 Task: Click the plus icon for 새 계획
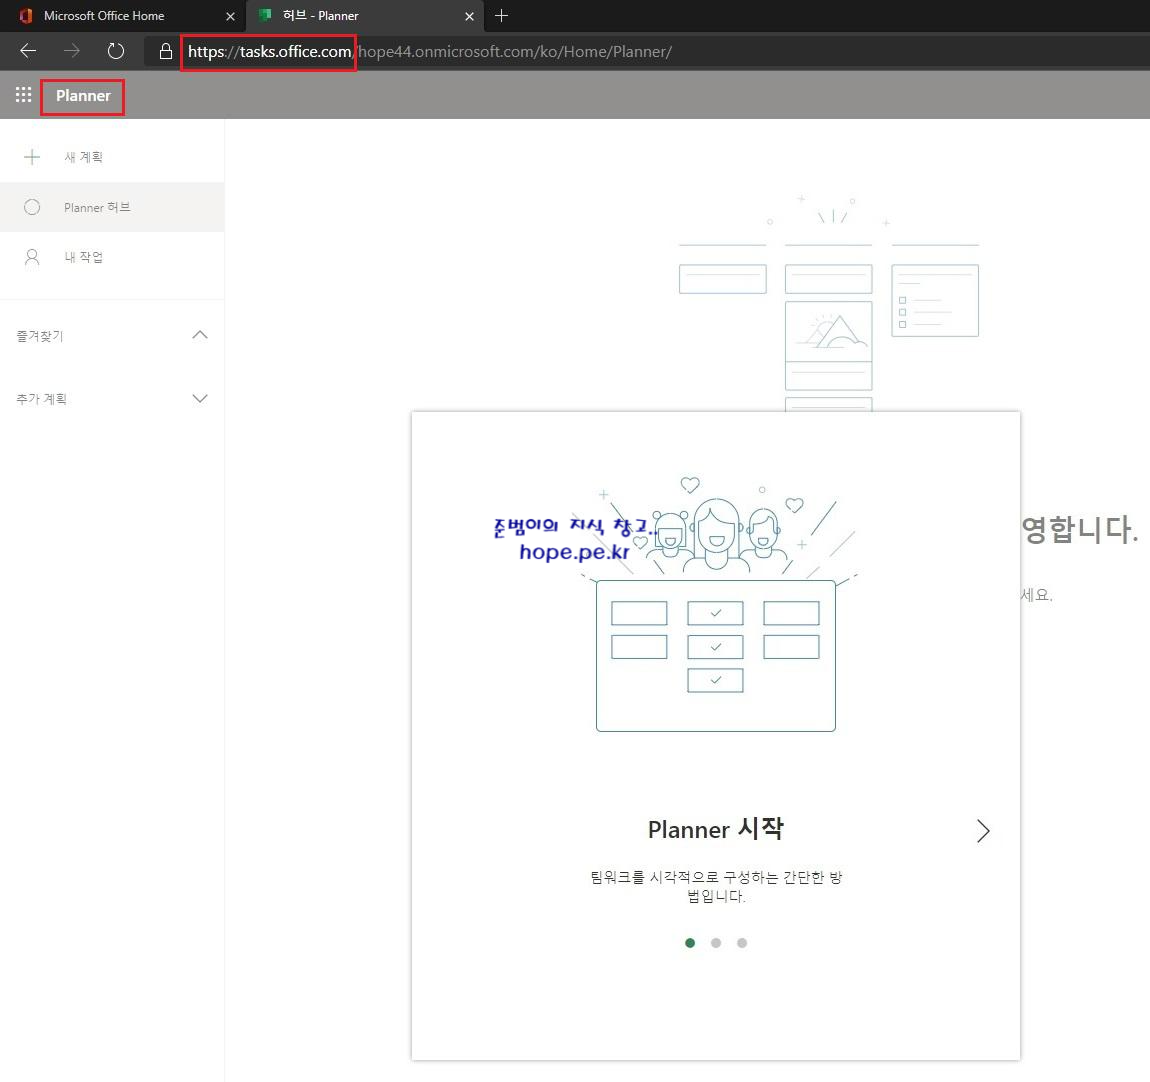coord(32,157)
